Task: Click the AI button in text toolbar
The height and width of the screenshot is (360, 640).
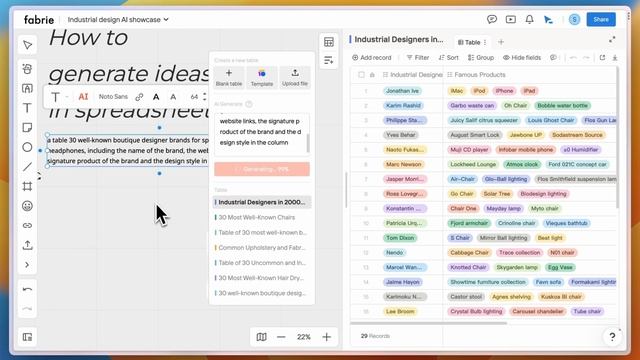Action: (x=83, y=97)
